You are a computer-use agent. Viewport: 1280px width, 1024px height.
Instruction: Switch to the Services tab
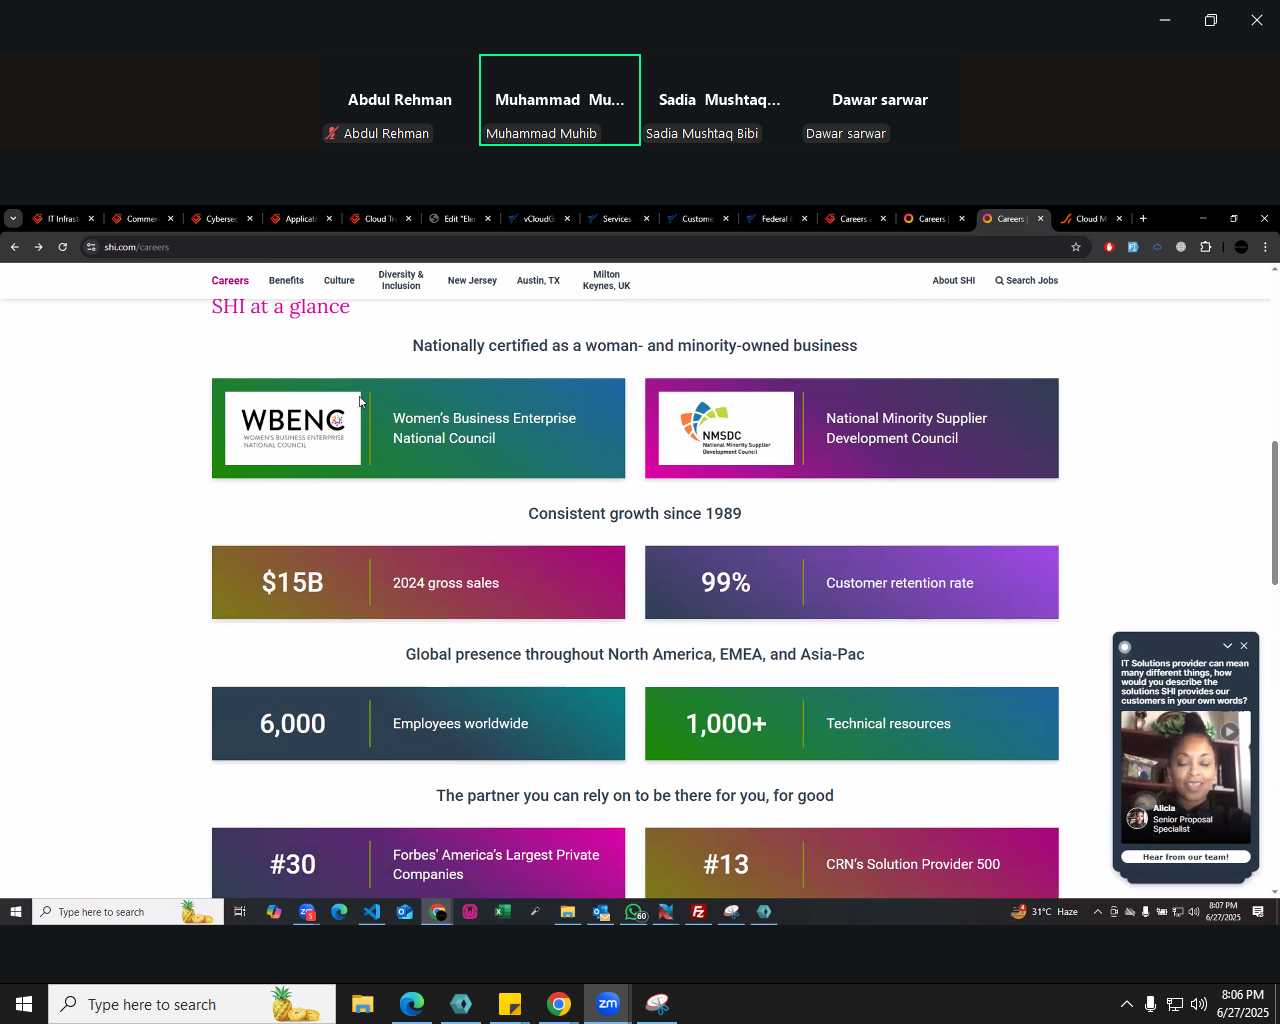[618, 219]
